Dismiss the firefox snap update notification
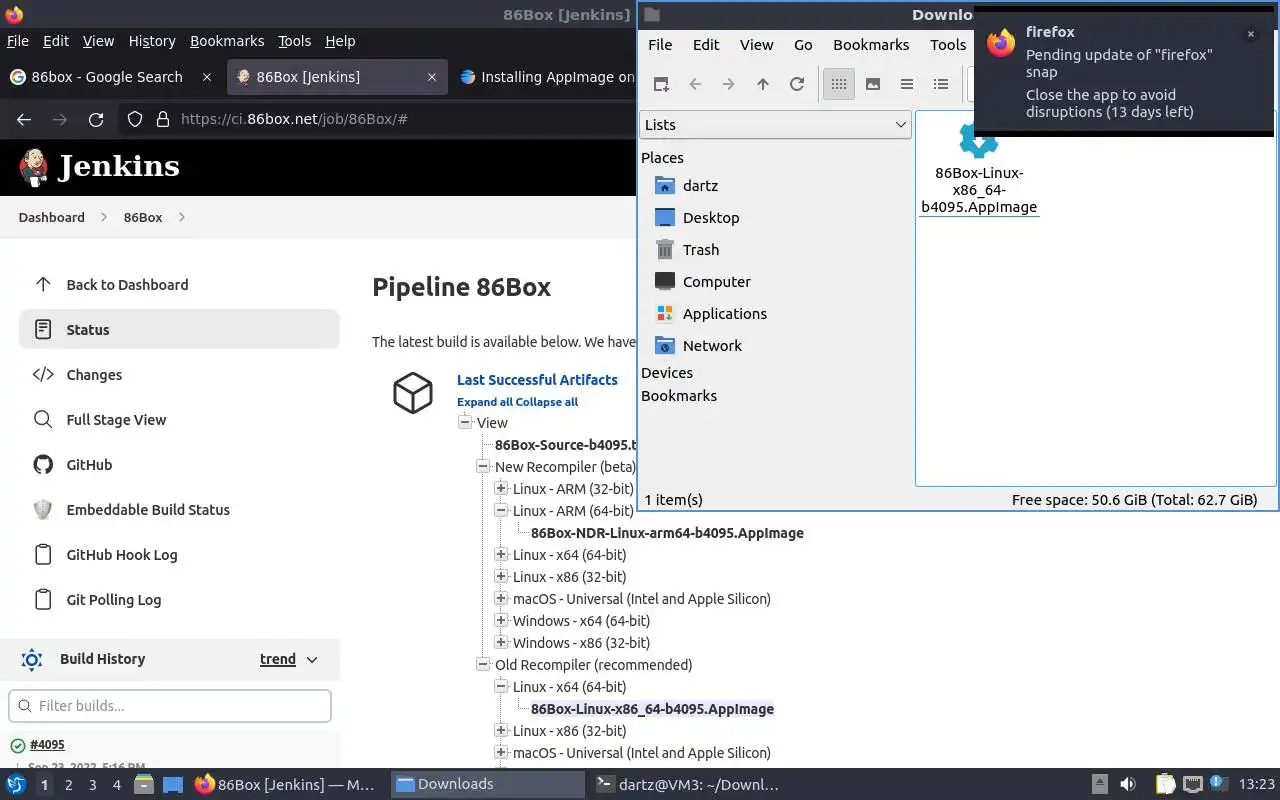Screen dimensions: 1280x800 pos(1250,34)
